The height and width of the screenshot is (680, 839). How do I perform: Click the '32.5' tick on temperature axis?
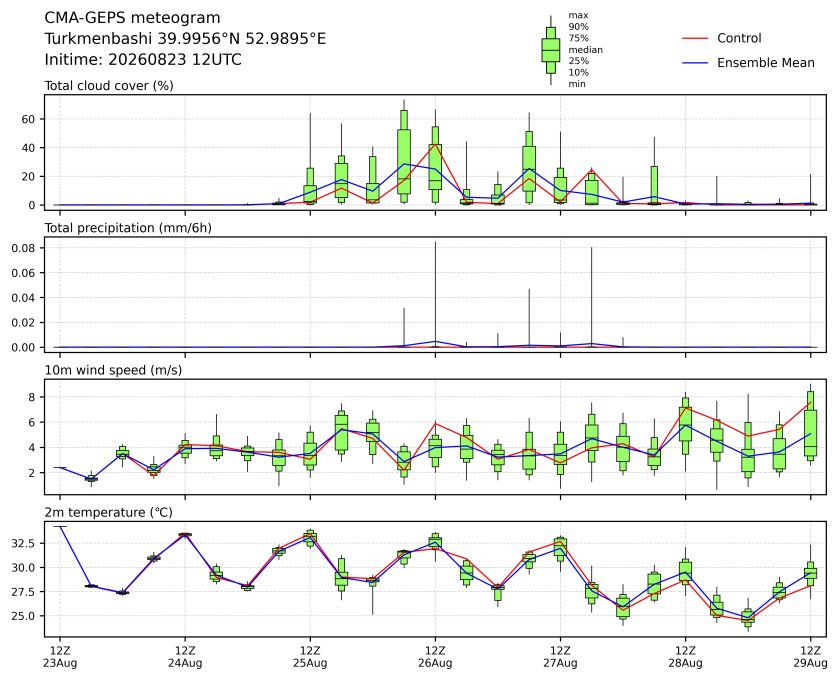[x=25, y=544]
